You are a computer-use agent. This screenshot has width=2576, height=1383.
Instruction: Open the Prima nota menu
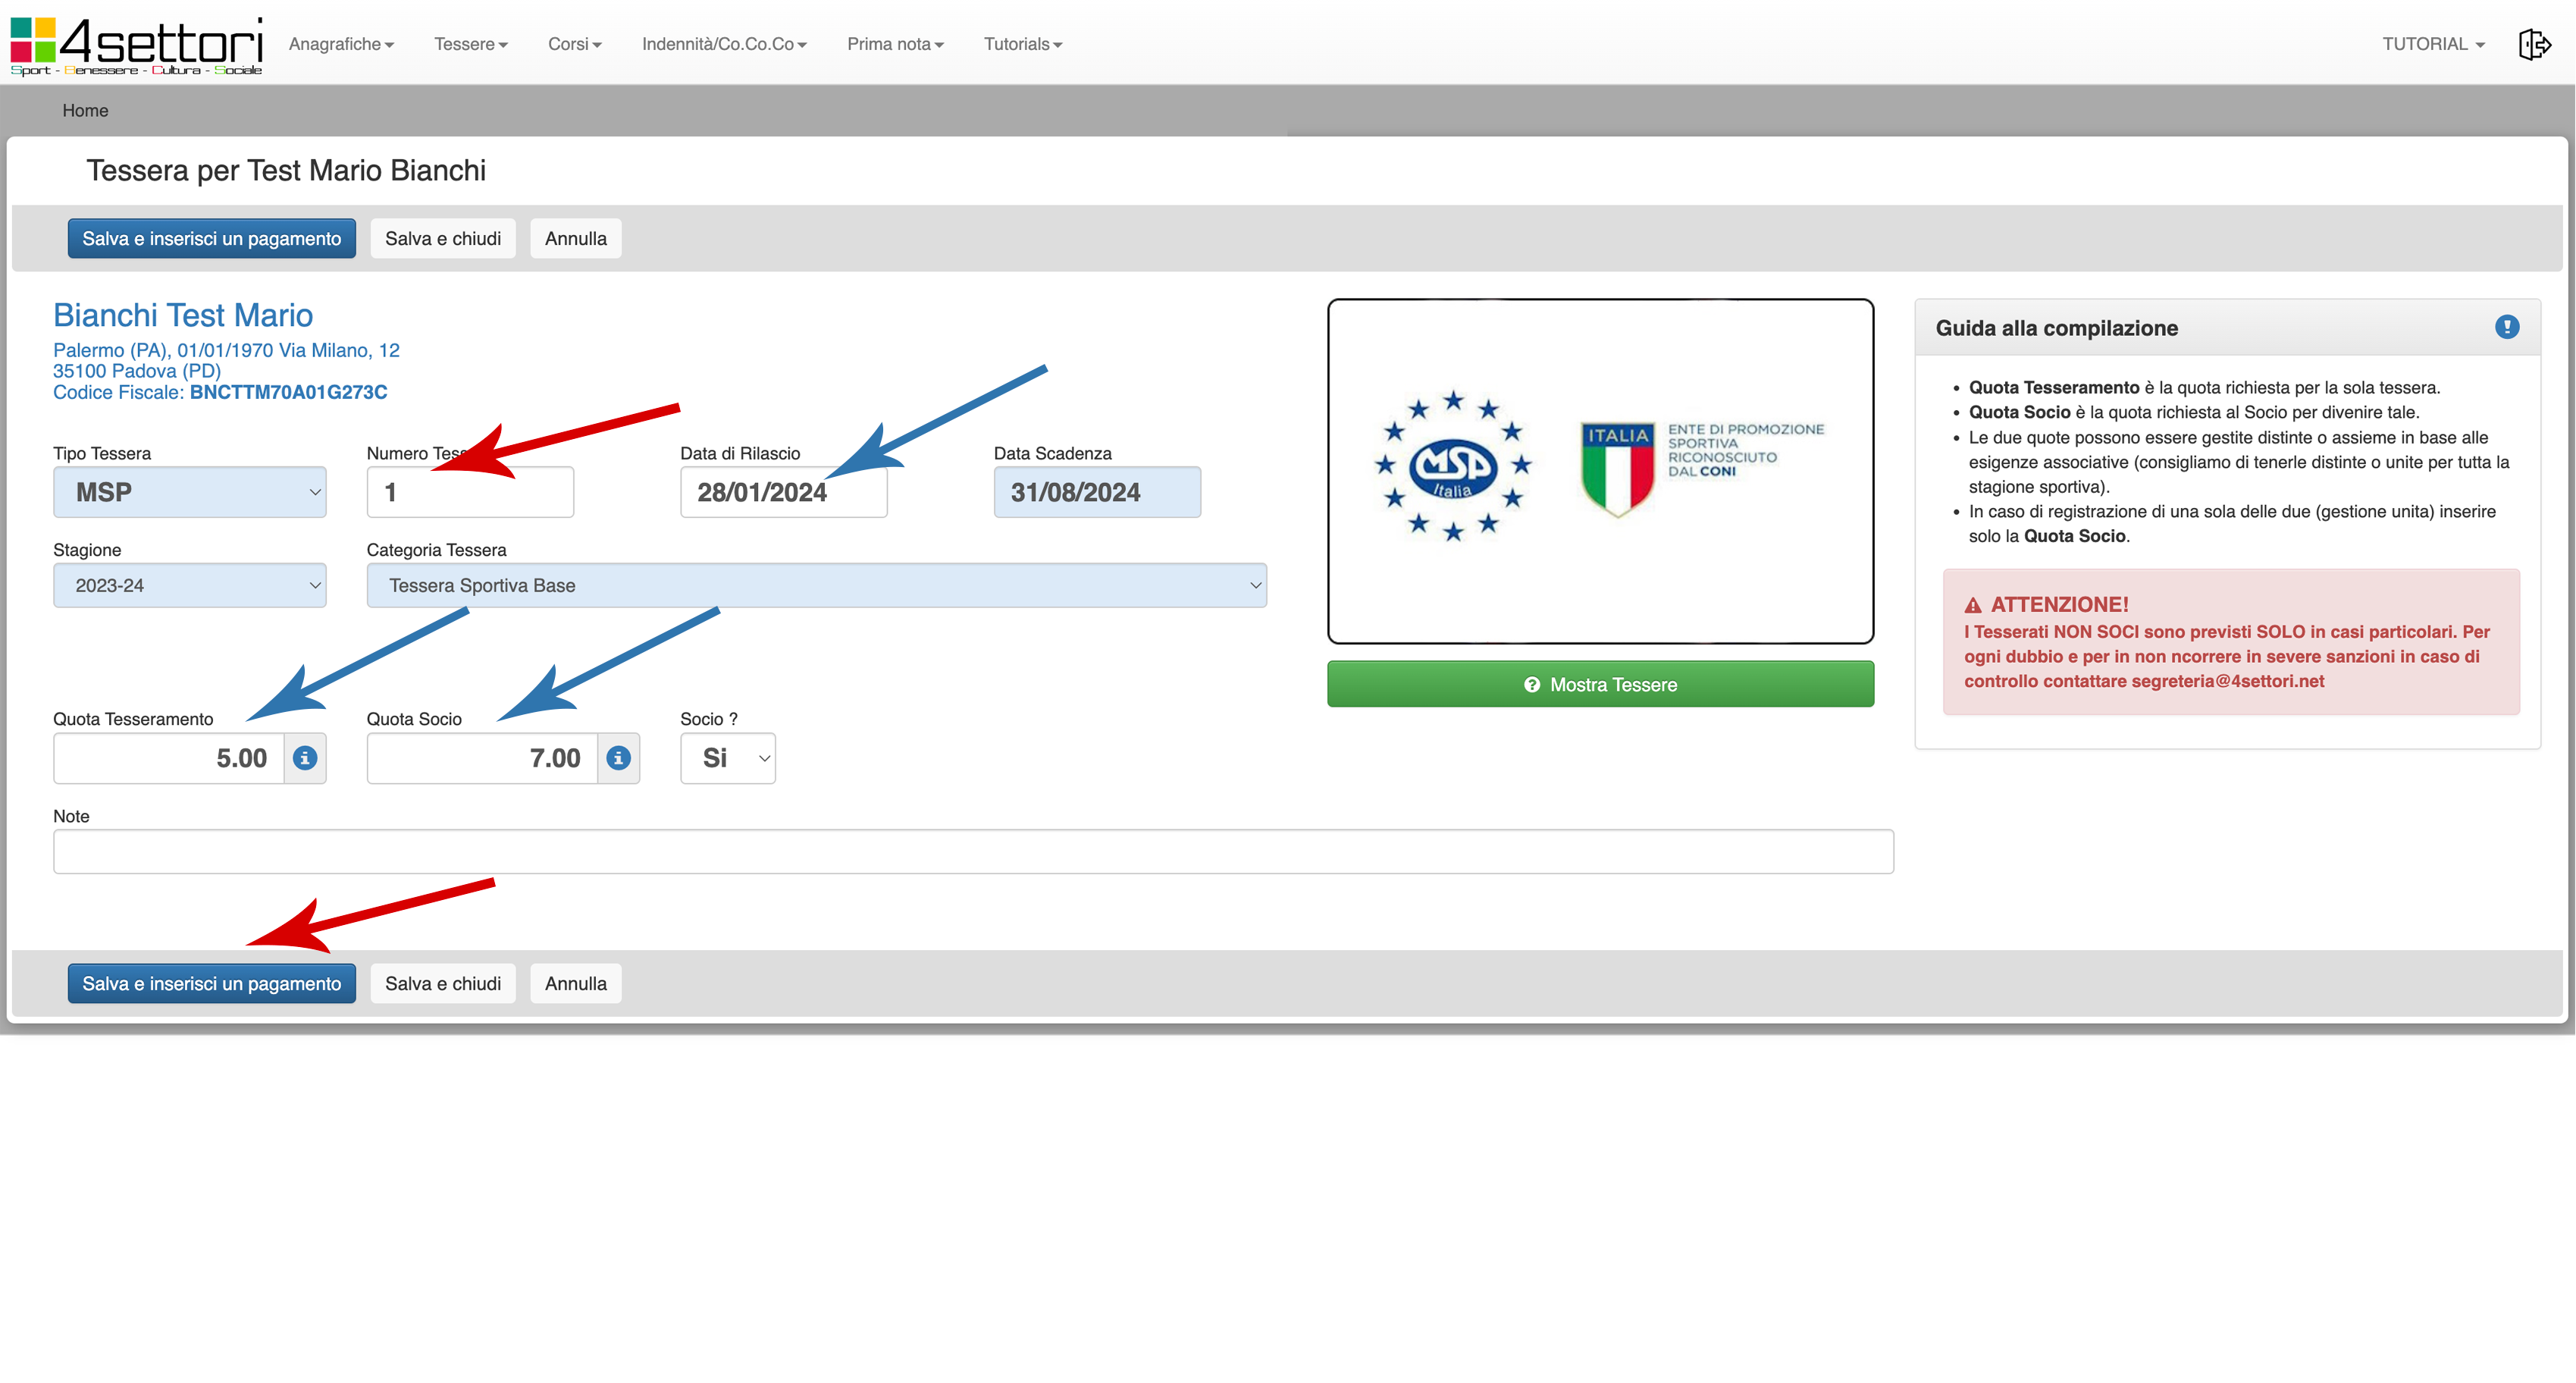click(x=895, y=44)
